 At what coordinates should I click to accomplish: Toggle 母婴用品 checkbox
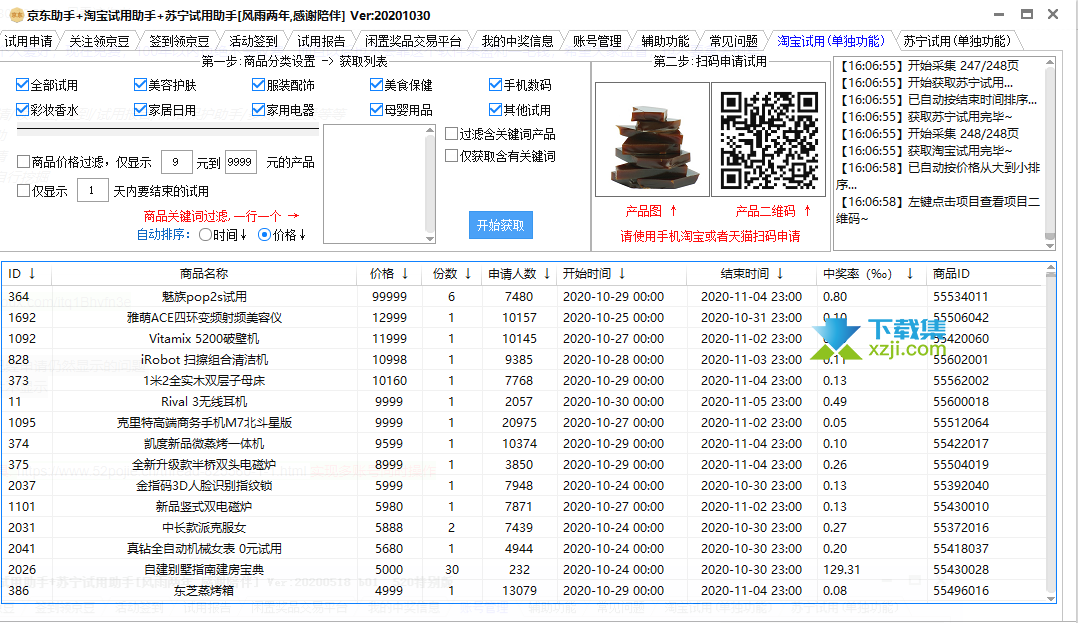click(376, 109)
